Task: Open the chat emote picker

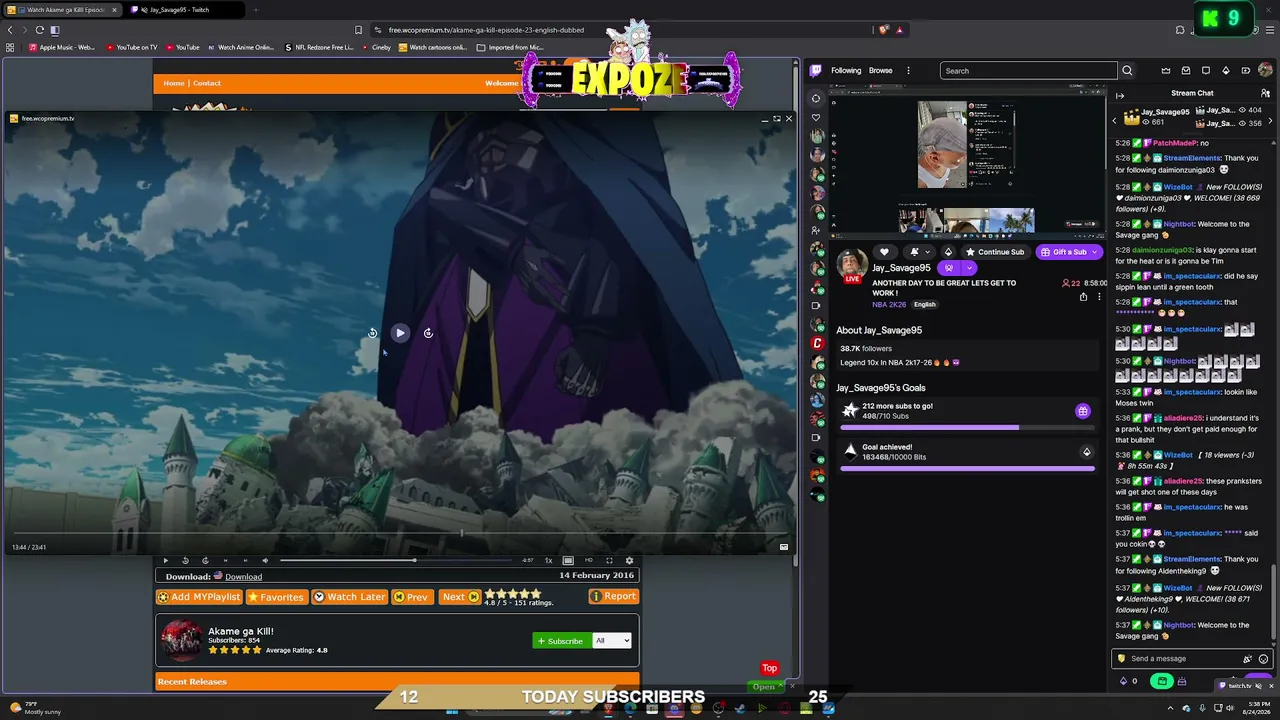Action: click(x=1264, y=659)
